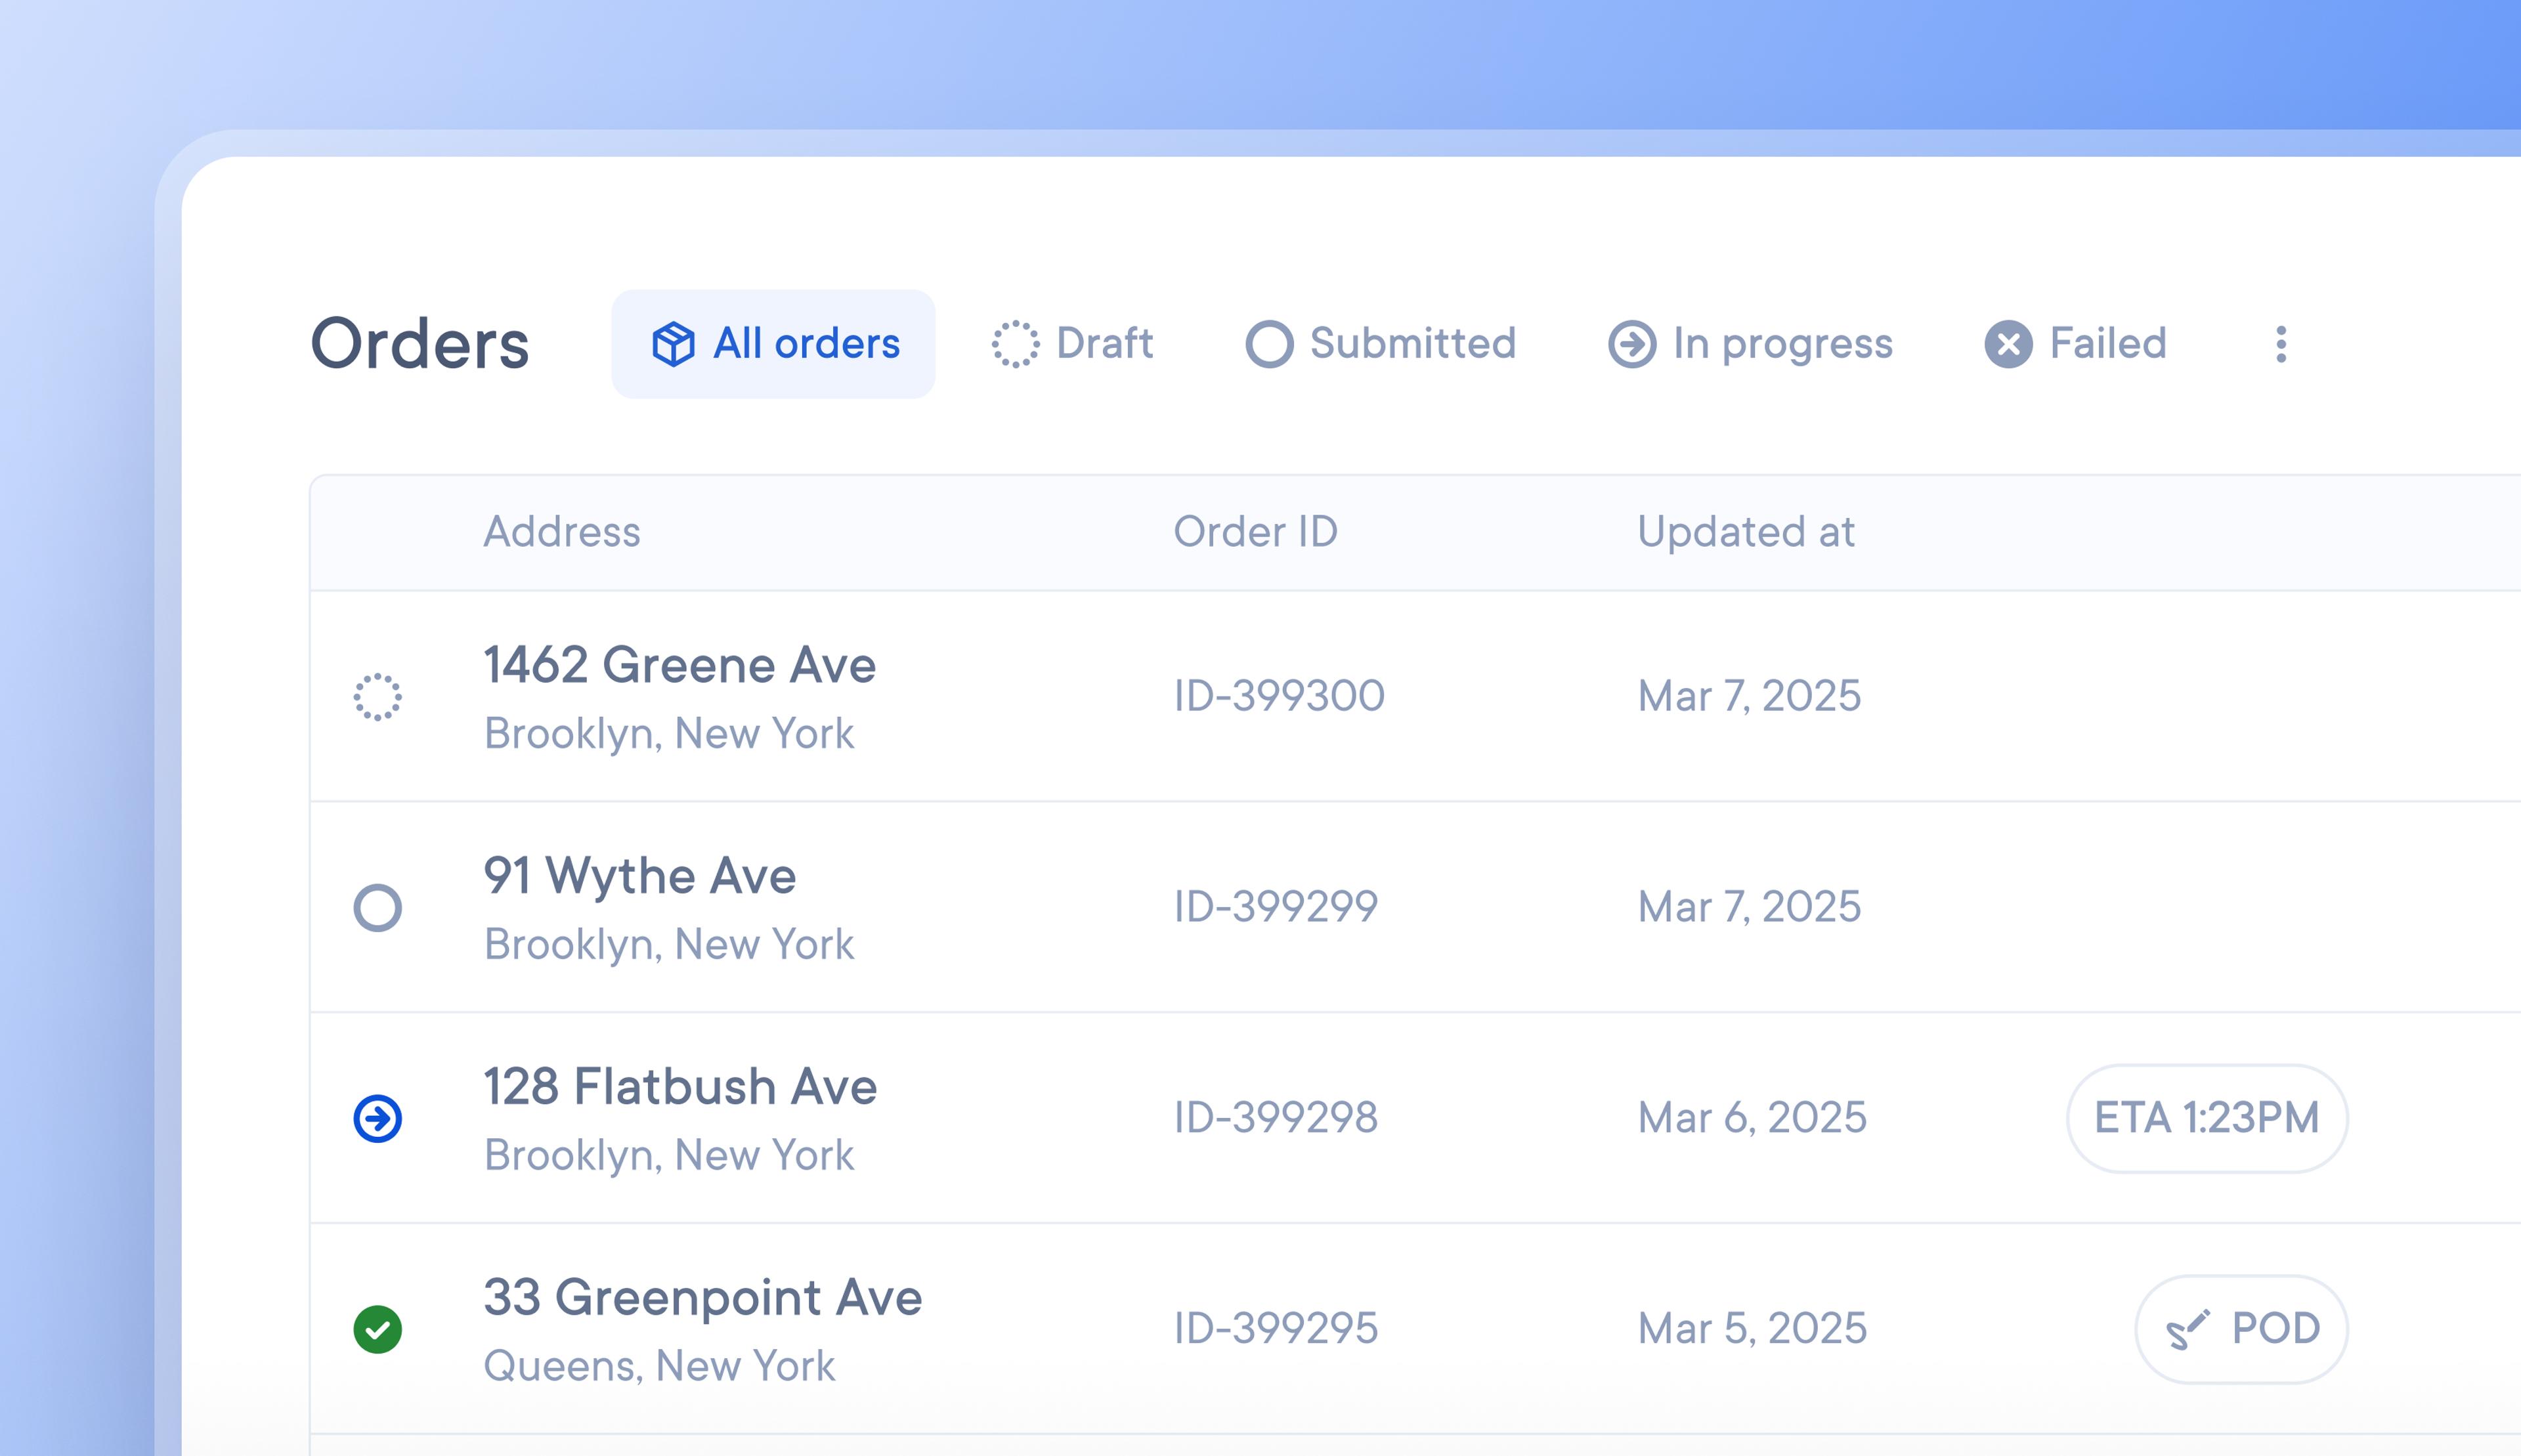2521x1456 pixels.
Task: Click green check icon for 33 Greenpoint Ave
Action: 378,1329
